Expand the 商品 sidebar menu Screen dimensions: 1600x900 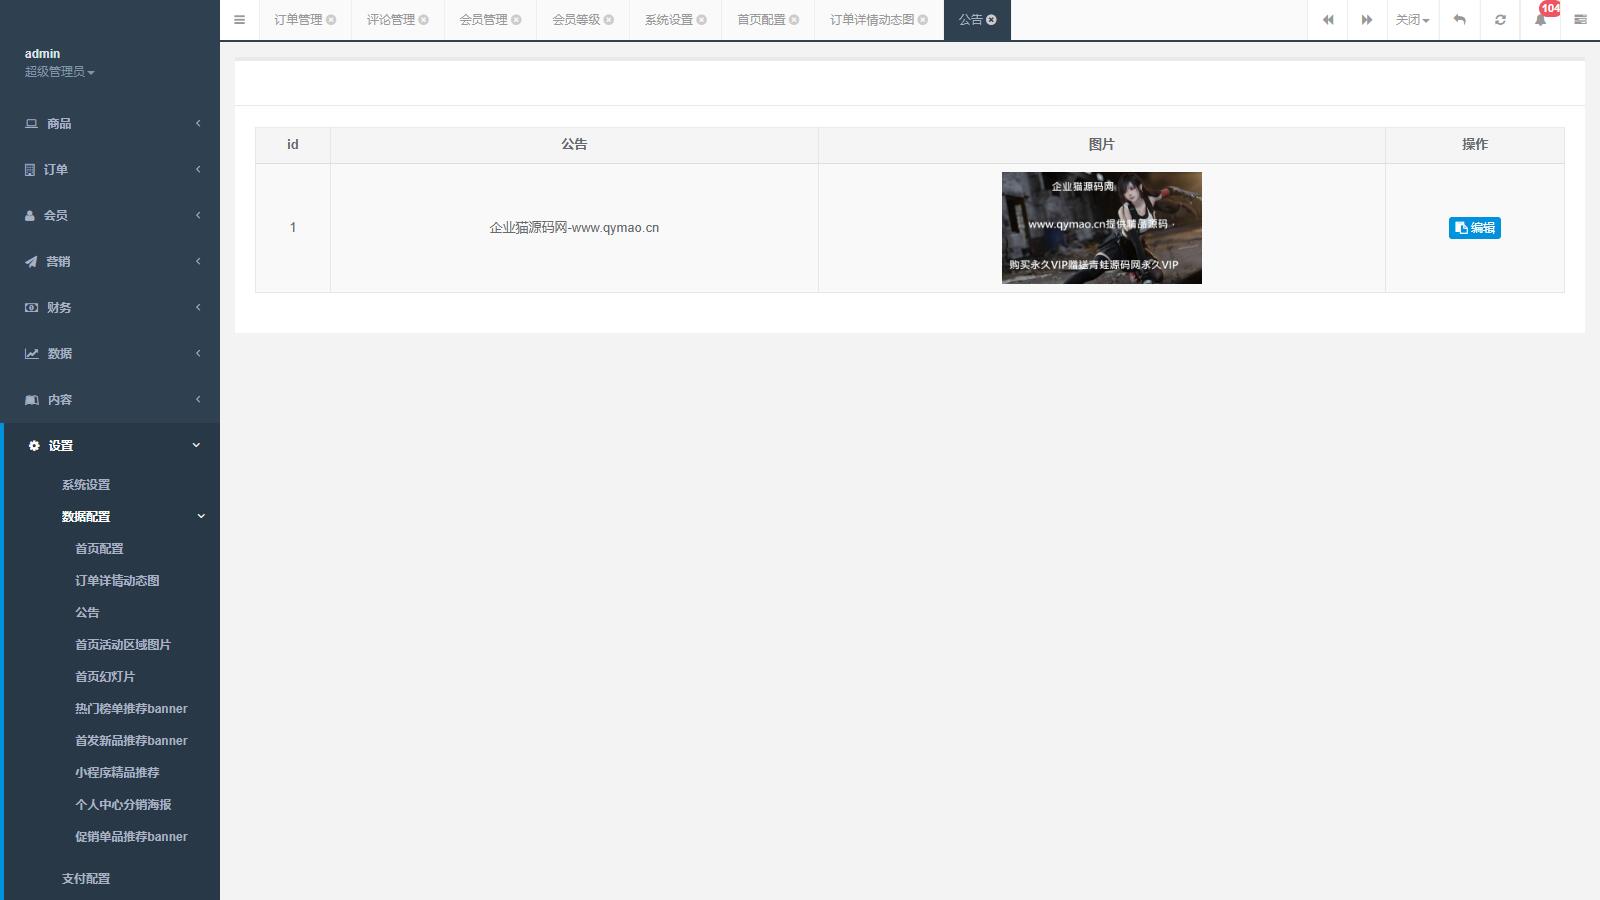click(110, 124)
